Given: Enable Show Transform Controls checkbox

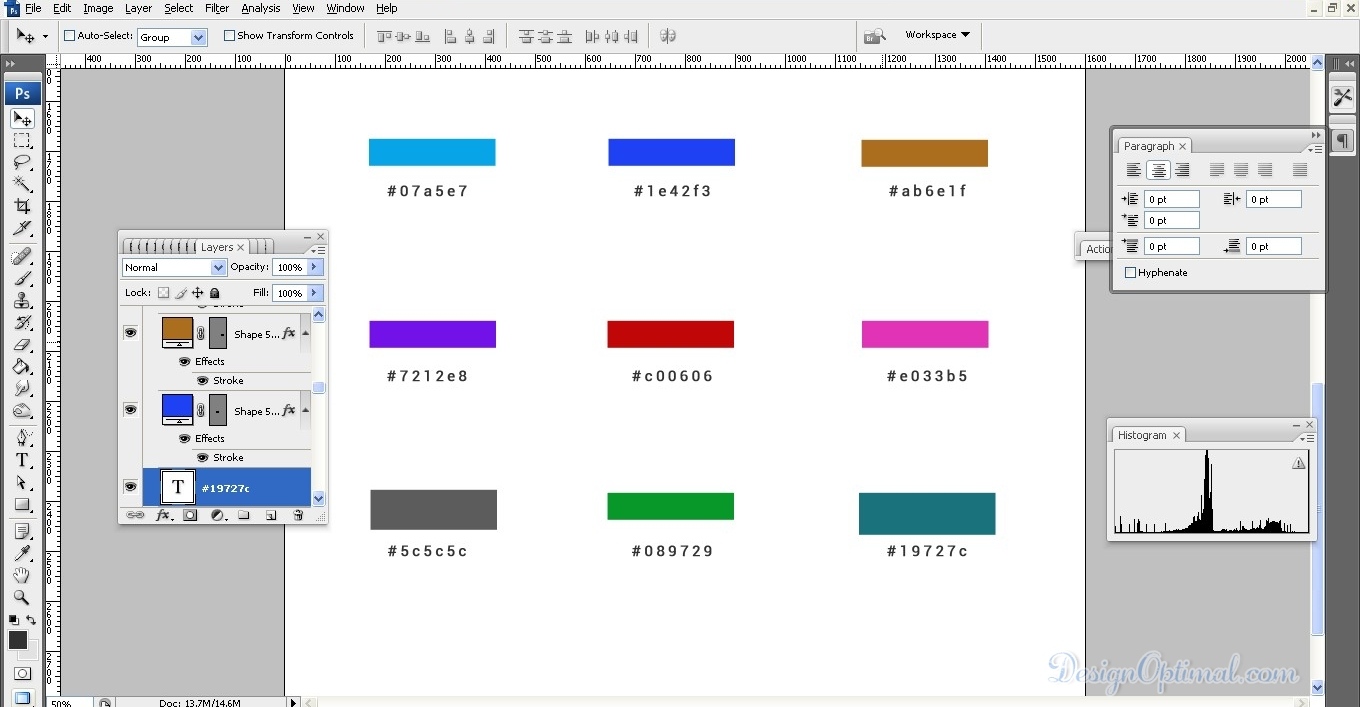Looking at the screenshot, I should click(x=229, y=35).
